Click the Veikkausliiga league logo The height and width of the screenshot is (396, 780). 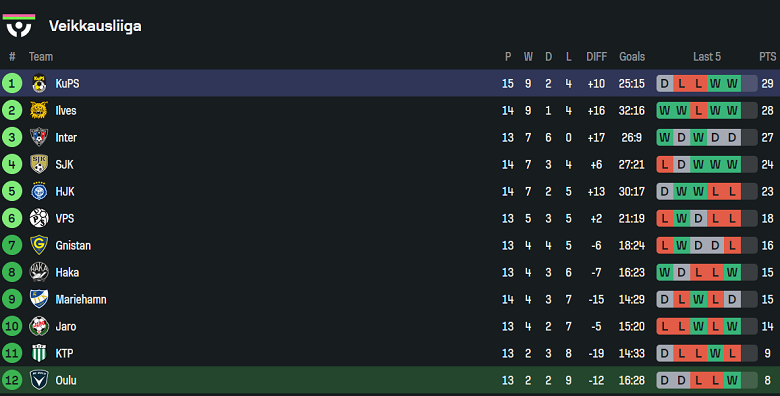tap(19, 25)
